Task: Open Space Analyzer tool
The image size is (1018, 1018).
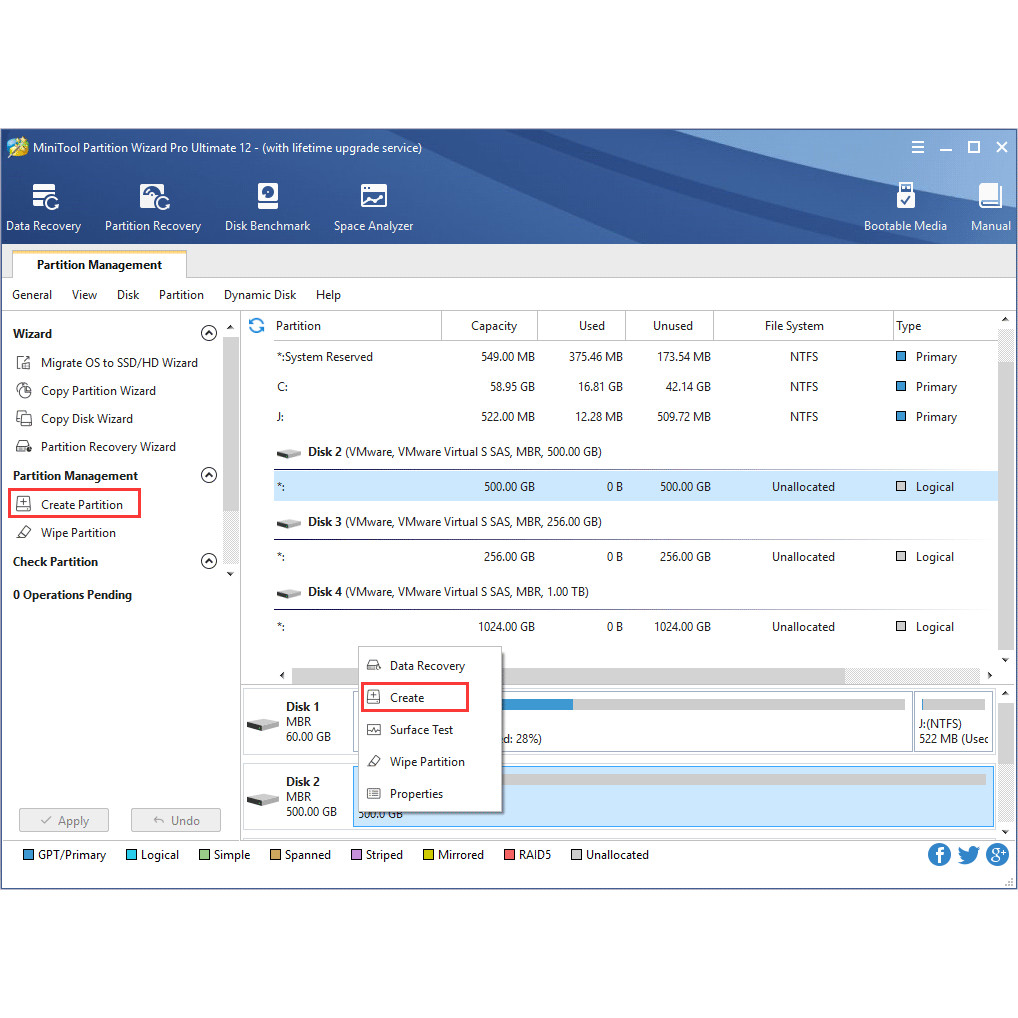Action: [x=373, y=207]
